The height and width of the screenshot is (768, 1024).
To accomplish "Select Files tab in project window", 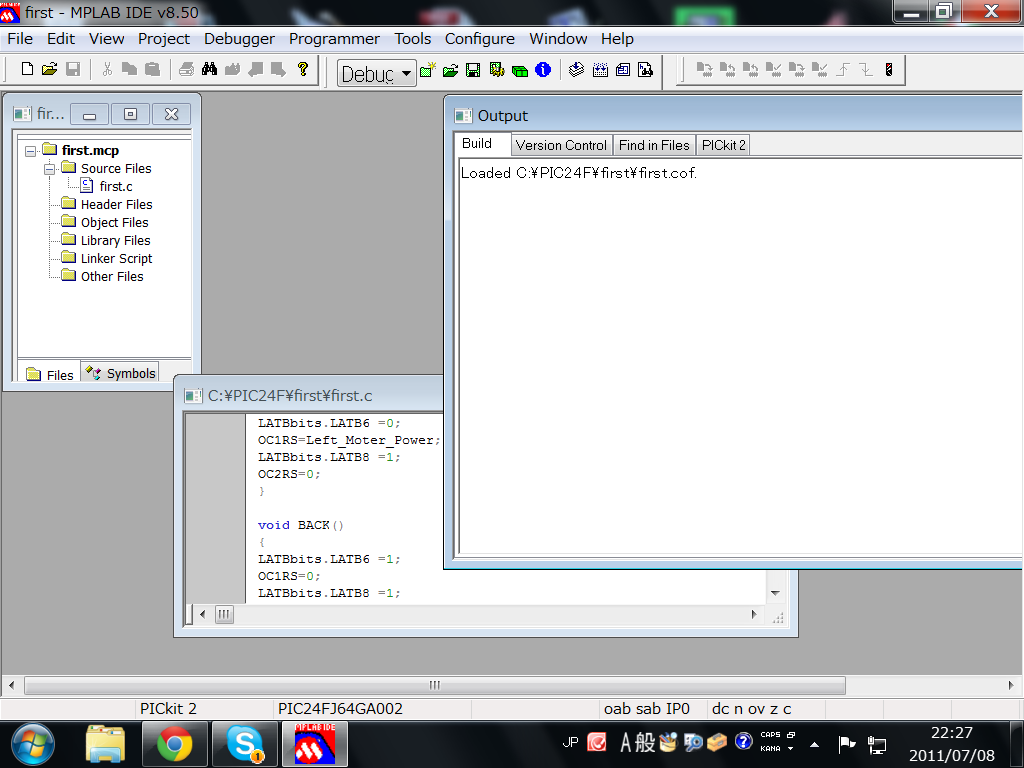I will click(50, 374).
